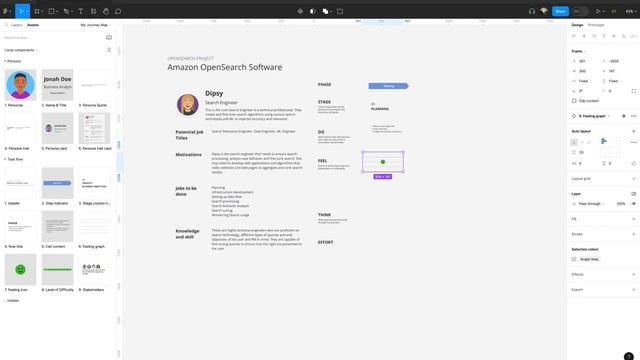The image size is (640, 360).
Task: Select the 8. Level of Difficulty thumbnail
Action: (58, 269)
